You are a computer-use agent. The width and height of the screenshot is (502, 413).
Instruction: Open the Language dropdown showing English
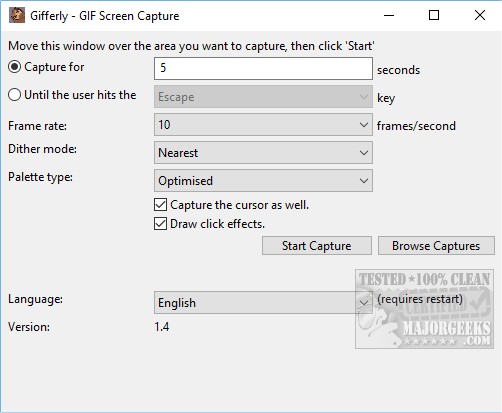(x=263, y=303)
